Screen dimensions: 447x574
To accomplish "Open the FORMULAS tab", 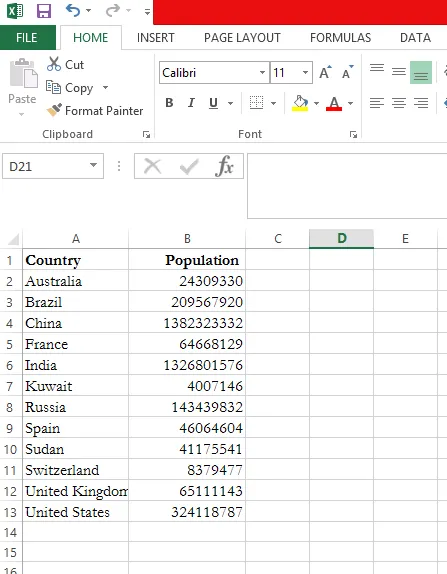I will coord(340,37).
